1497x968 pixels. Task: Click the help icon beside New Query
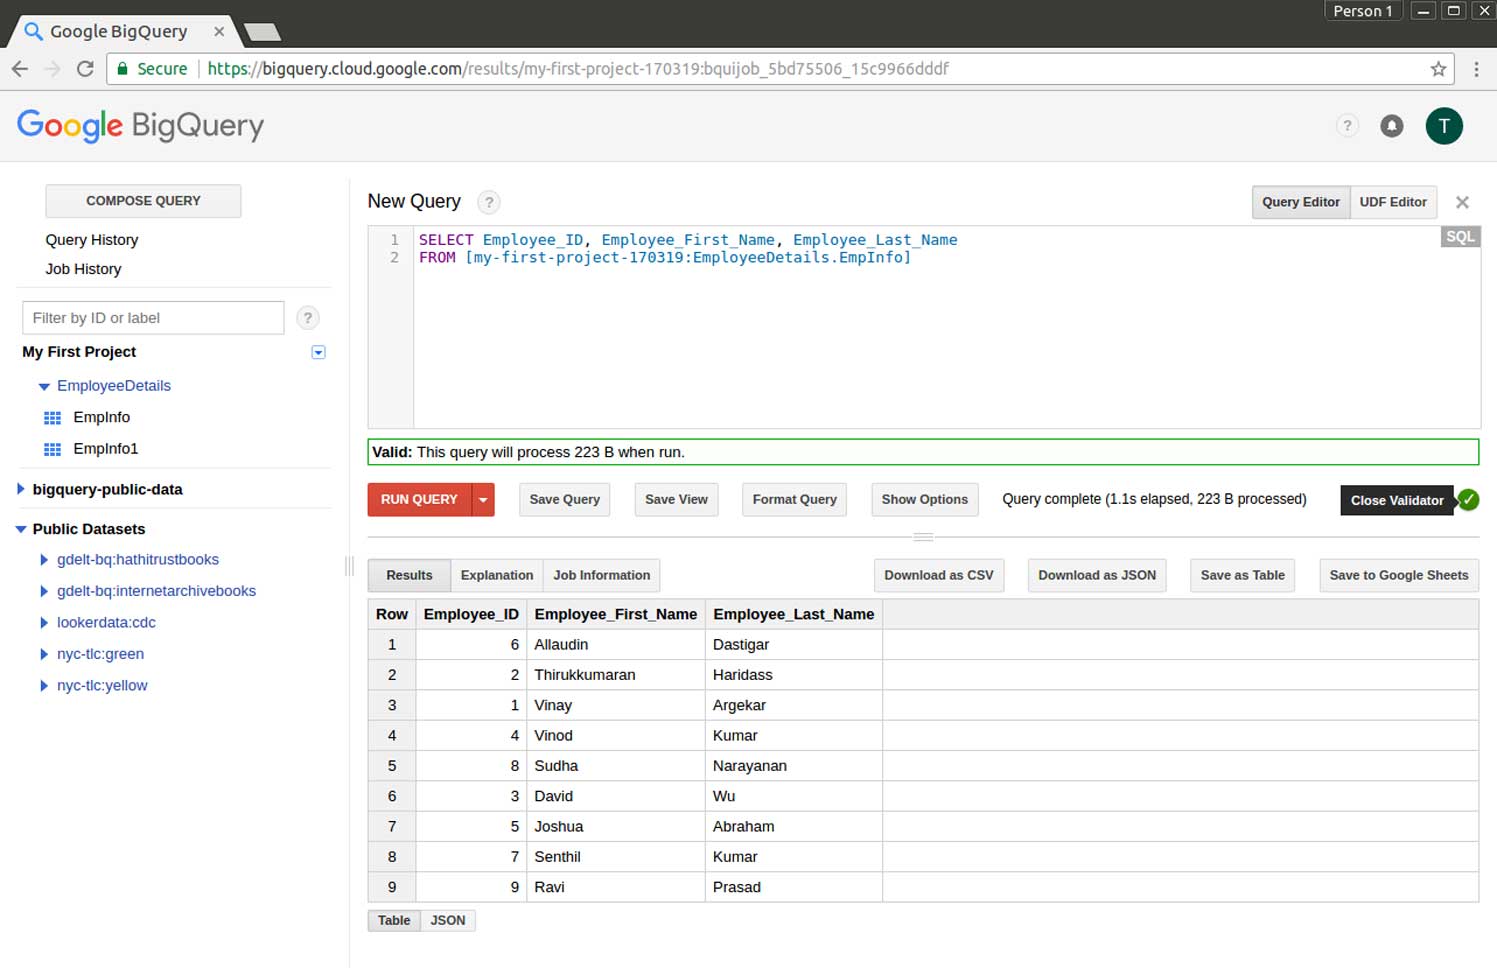(488, 202)
